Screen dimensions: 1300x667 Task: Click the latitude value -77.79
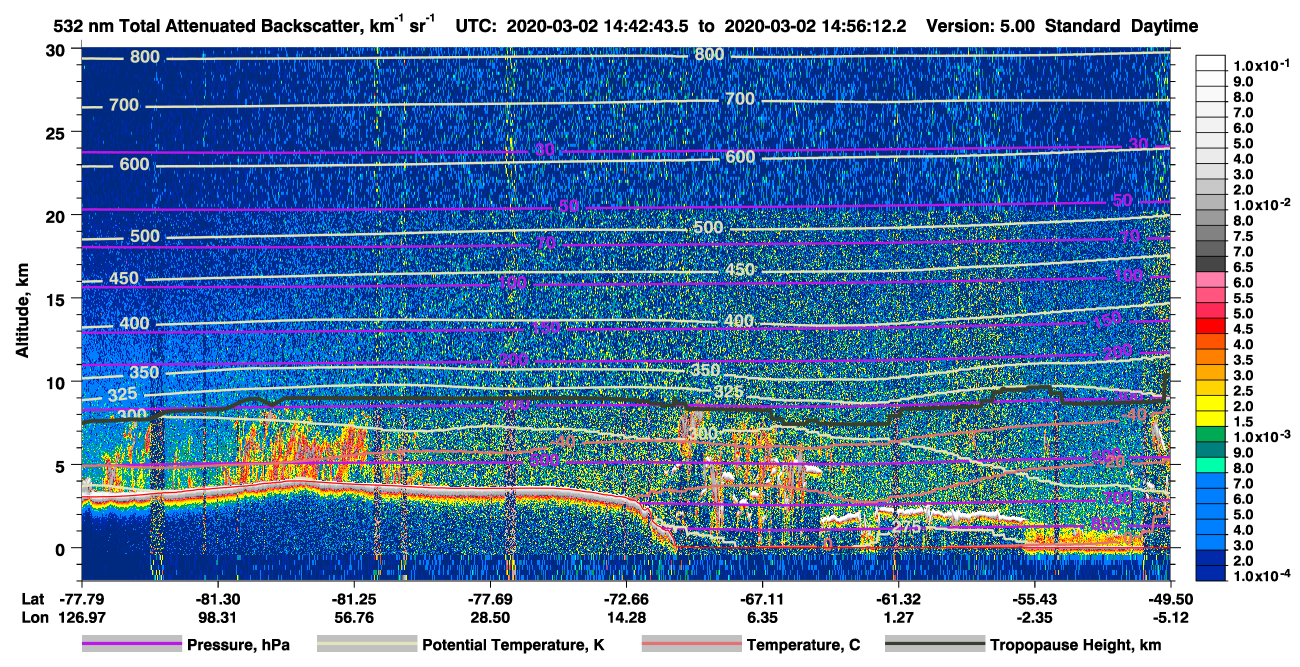[81, 599]
